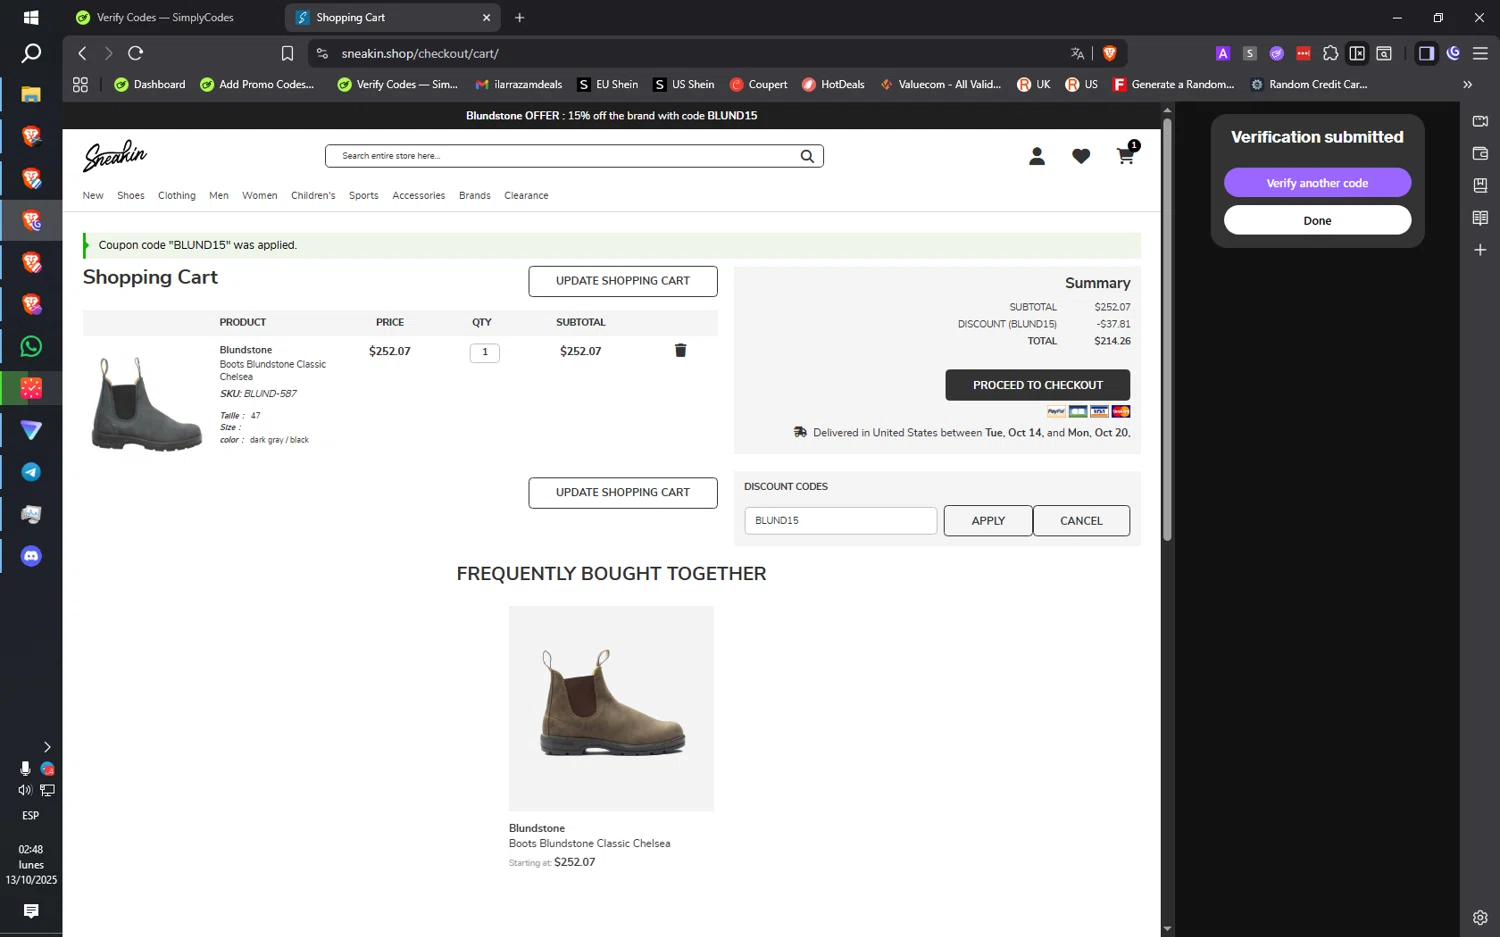Click the Brave shields icon

click(1110, 53)
